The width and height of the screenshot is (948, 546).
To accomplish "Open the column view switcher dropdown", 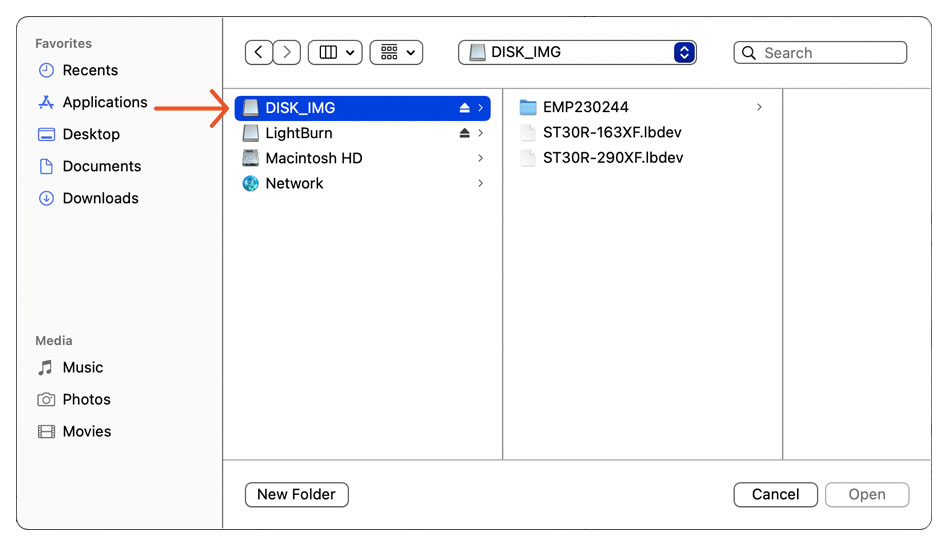I will (x=335, y=53).
